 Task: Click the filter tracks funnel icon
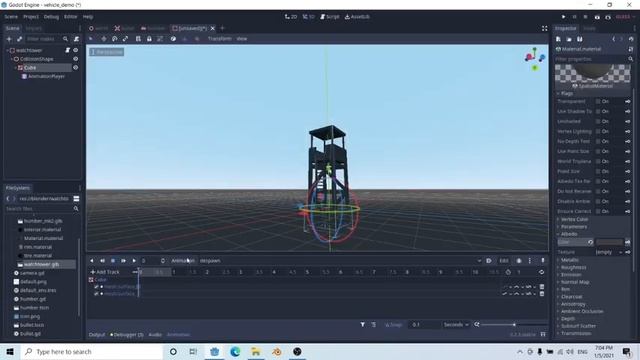362,325
